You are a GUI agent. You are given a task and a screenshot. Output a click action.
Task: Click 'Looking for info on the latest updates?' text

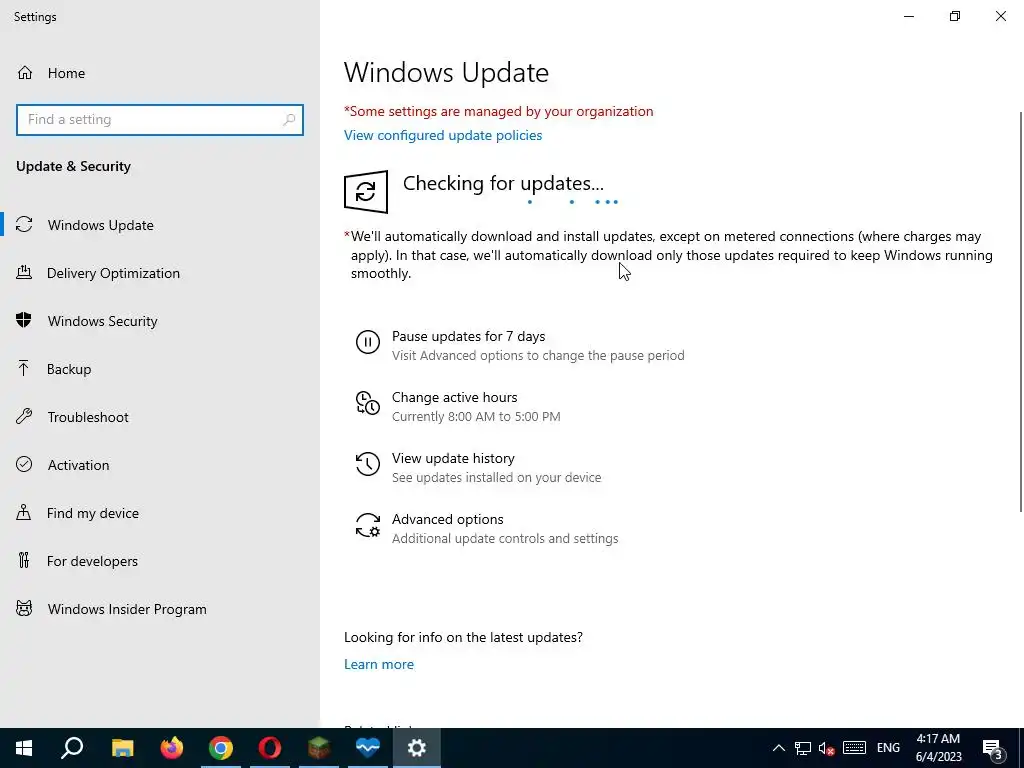463,637
